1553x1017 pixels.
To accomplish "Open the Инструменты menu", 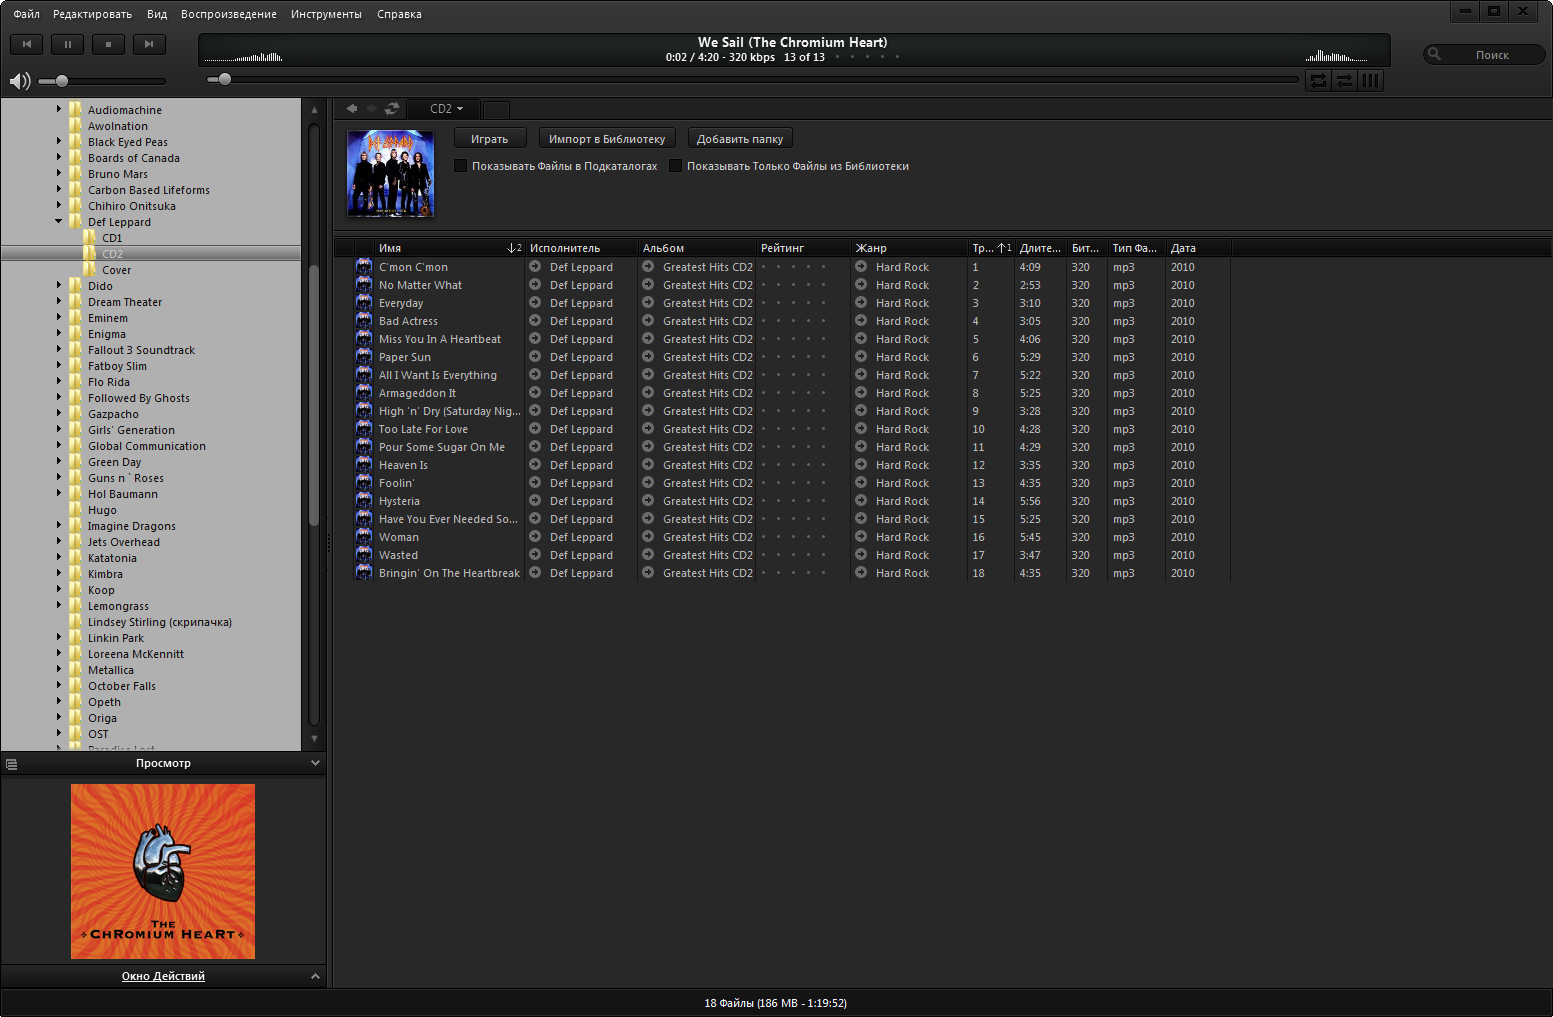I will pos(326,14).
